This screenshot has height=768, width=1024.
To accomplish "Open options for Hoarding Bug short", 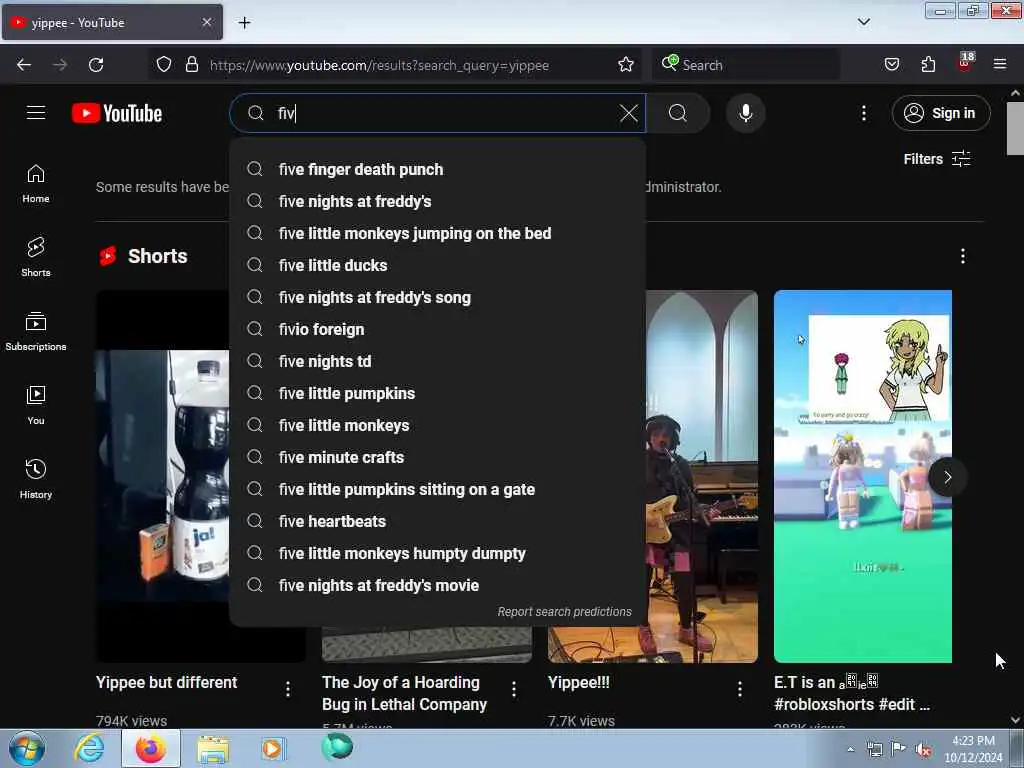I will (514, 689).
